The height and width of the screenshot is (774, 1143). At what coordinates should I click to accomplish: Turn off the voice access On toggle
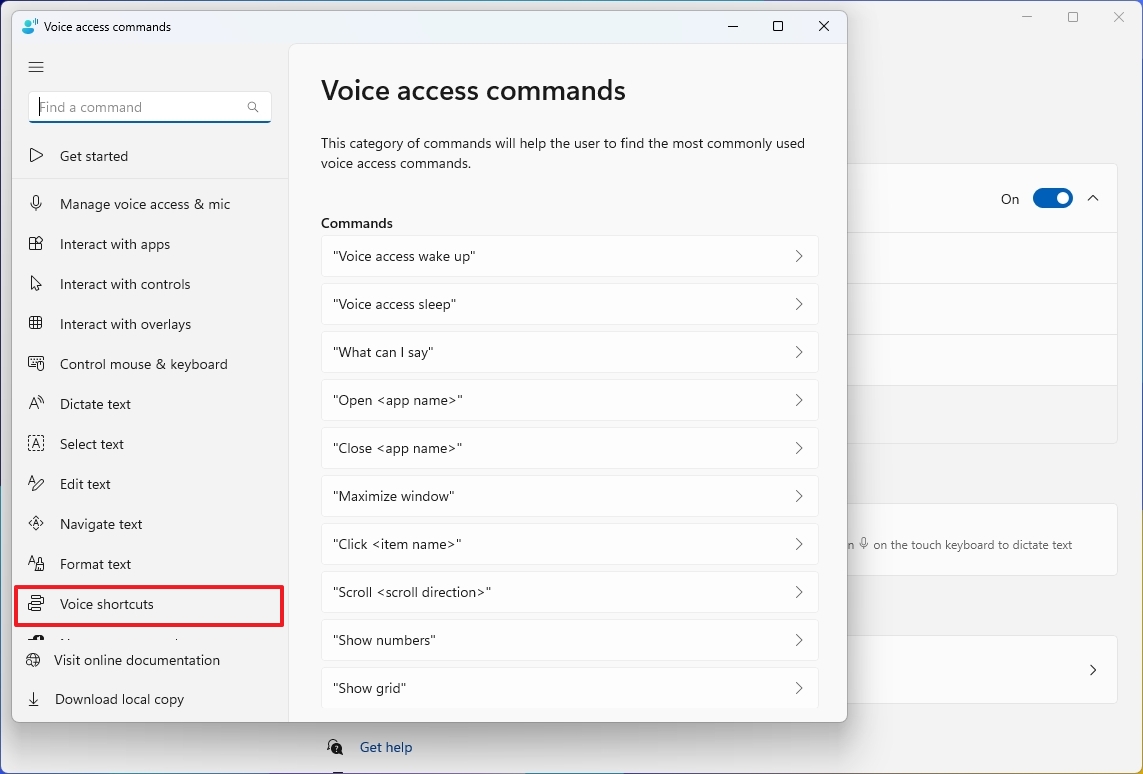[1052, 197]
